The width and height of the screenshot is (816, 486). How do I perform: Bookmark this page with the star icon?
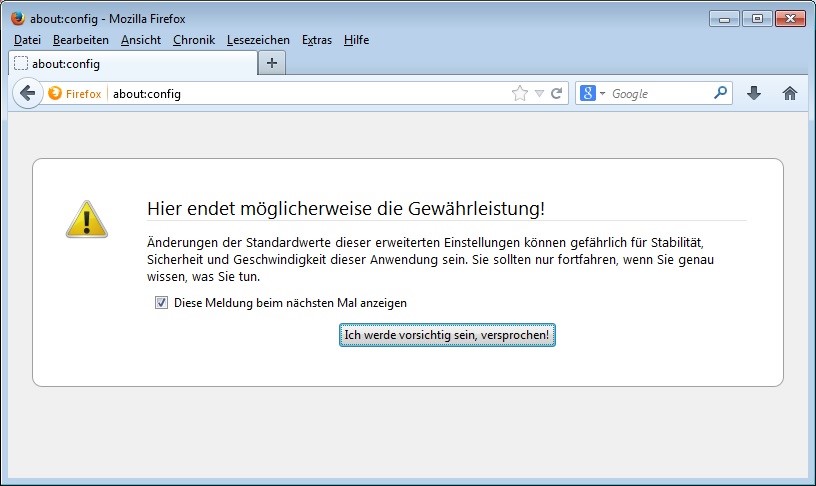[519, 93]
